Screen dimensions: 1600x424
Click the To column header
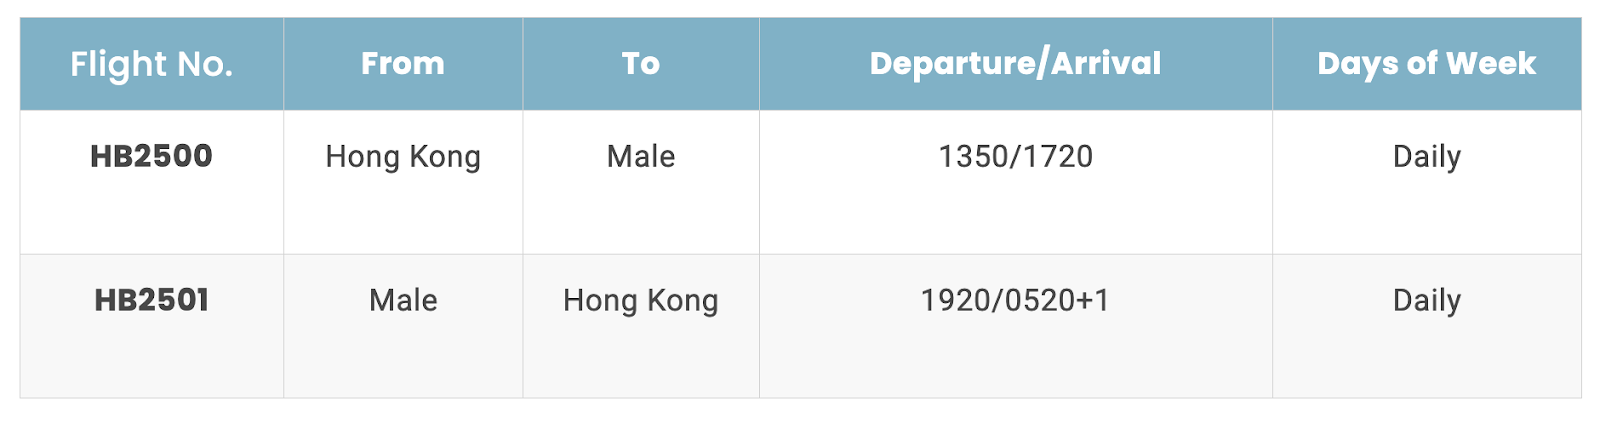click(x=641, y=64)
